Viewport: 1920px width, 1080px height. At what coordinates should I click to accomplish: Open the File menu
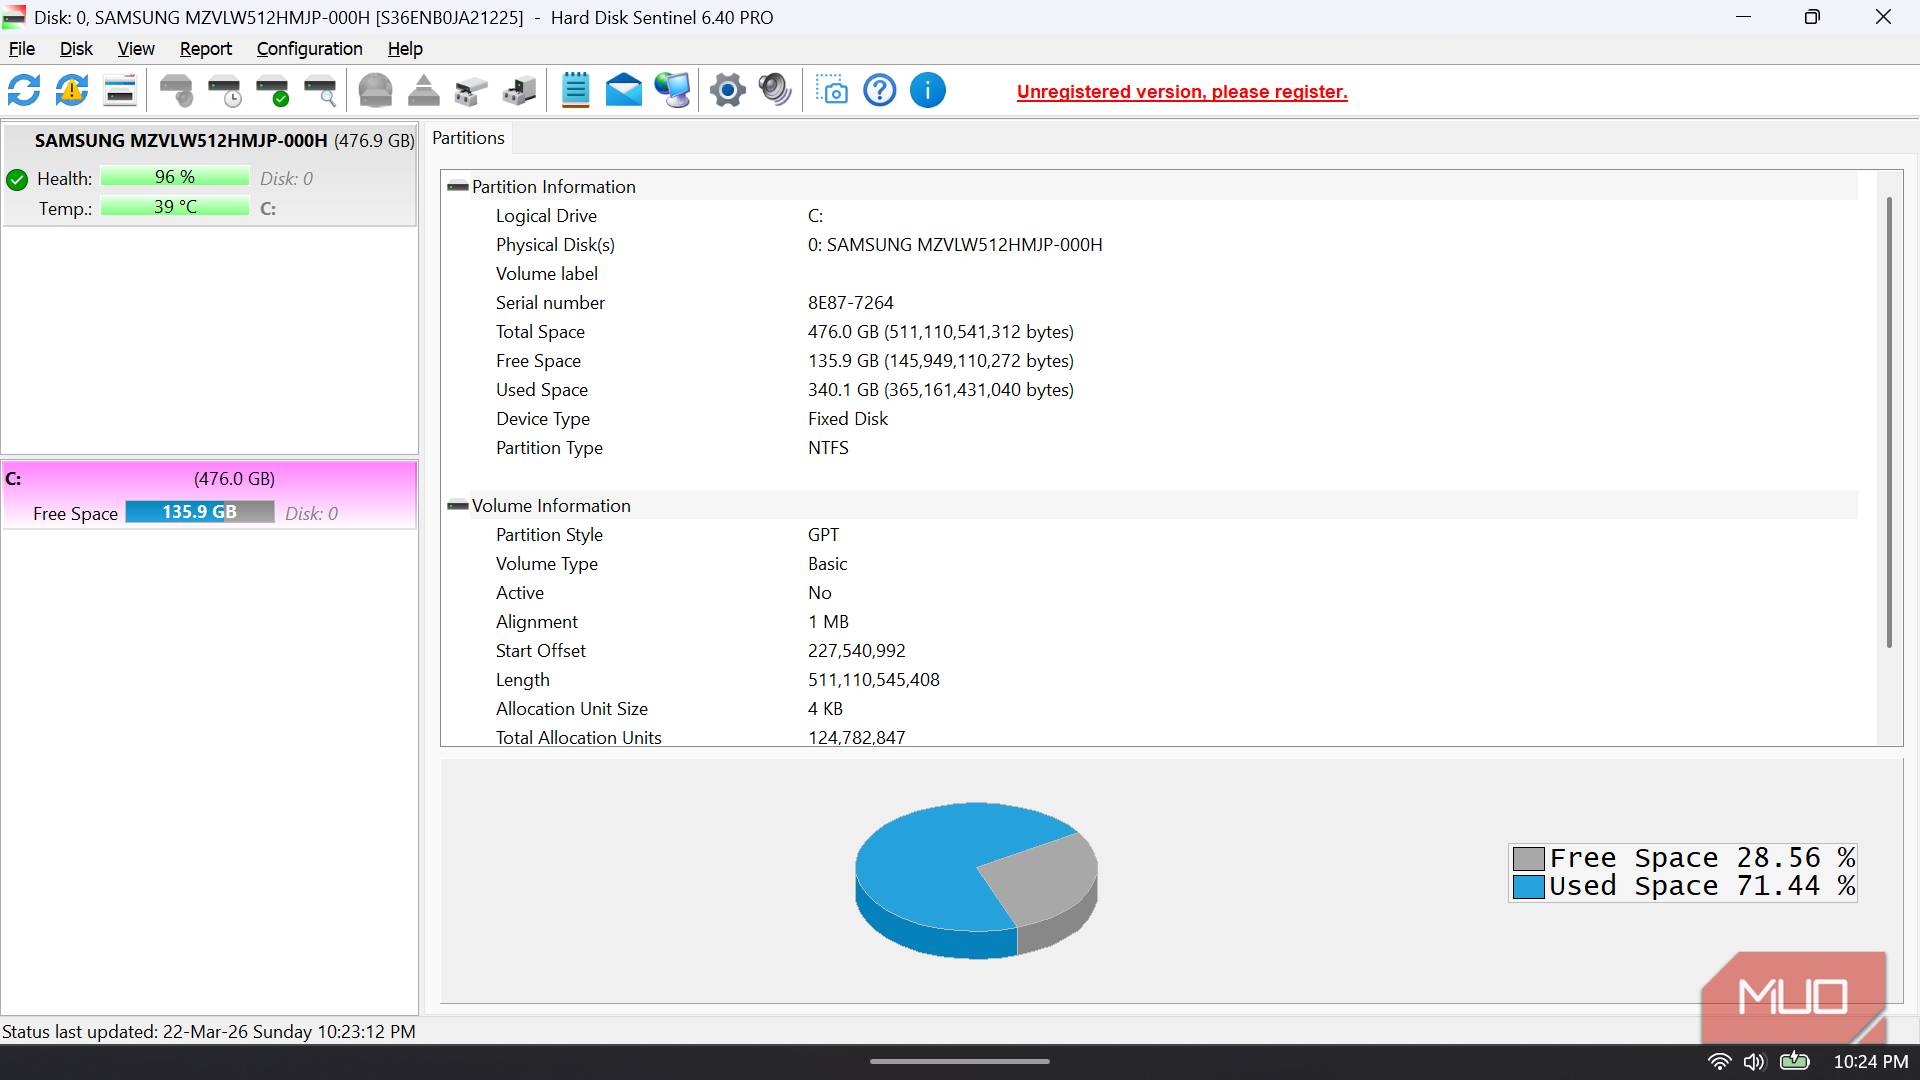(x=22, y=49)
